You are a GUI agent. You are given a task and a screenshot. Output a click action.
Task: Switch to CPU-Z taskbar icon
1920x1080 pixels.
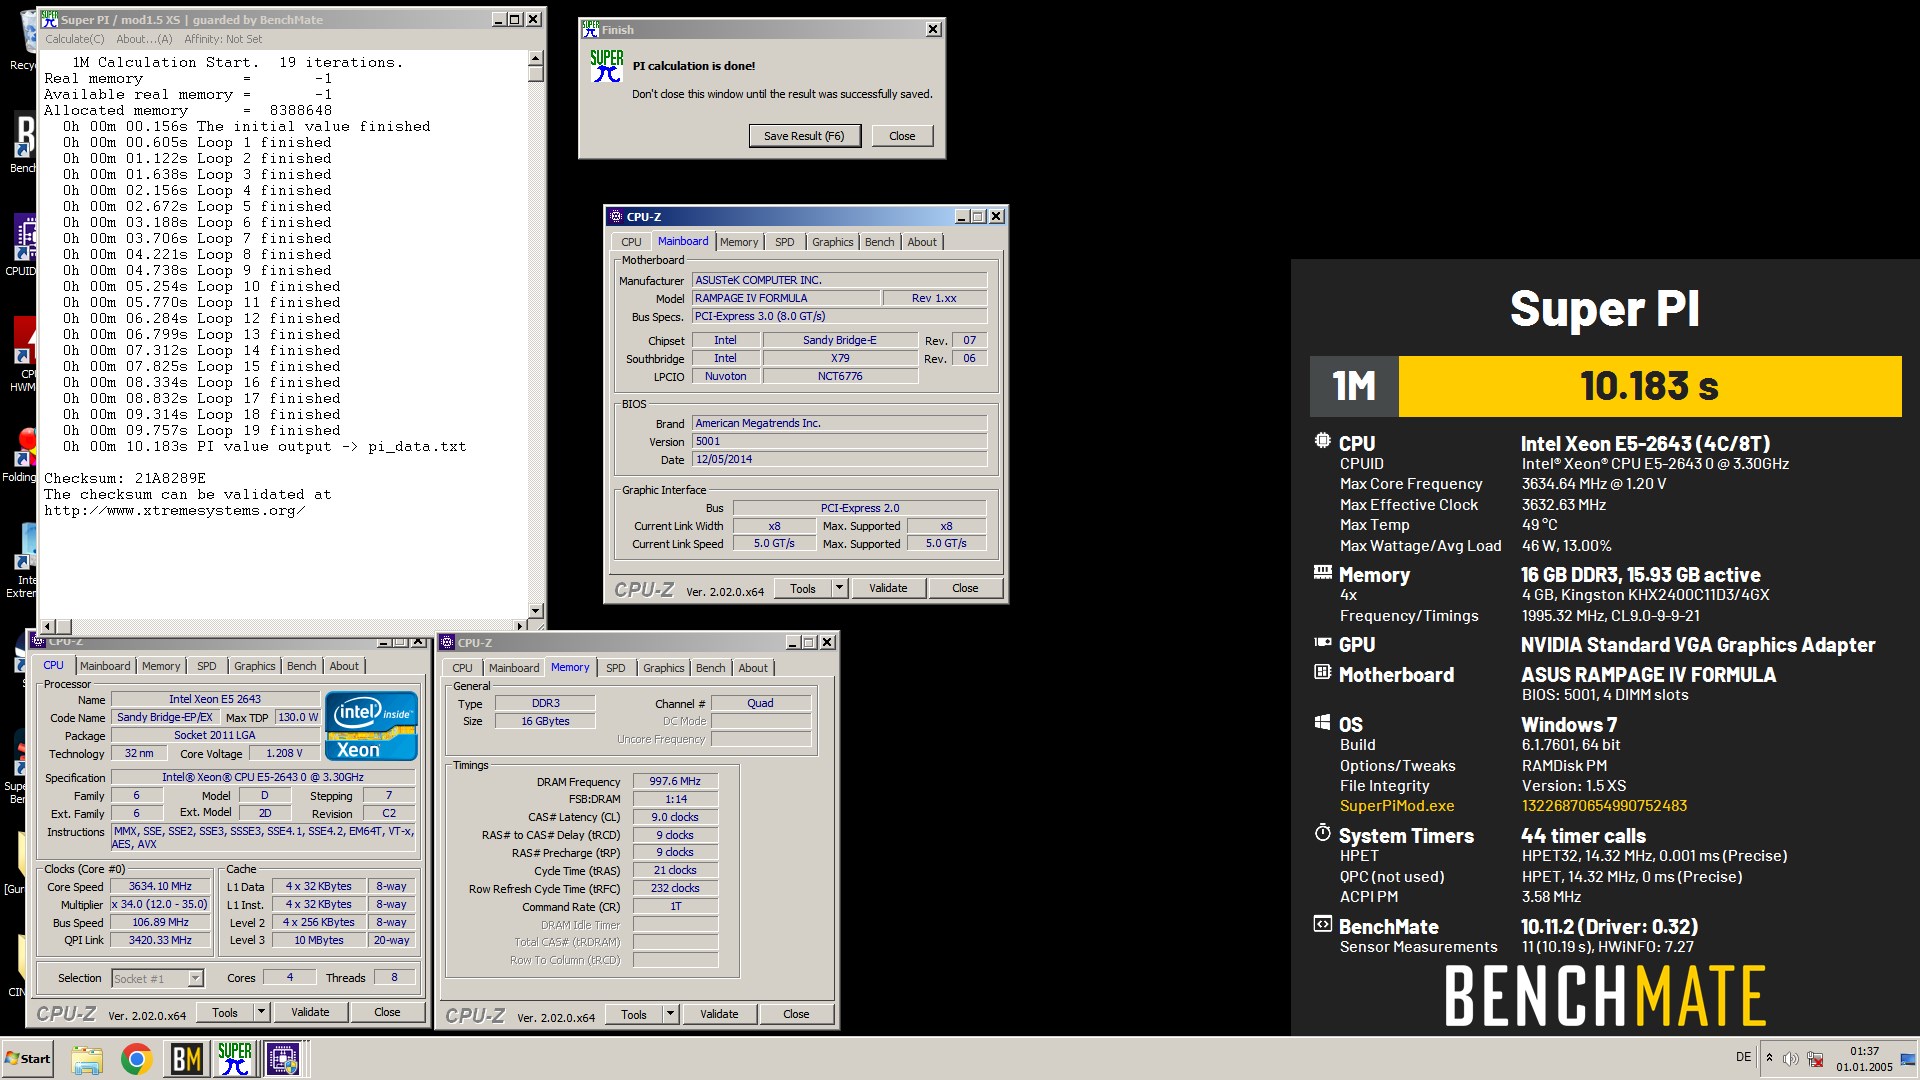pyautogui.click(x=283, y=1059)
